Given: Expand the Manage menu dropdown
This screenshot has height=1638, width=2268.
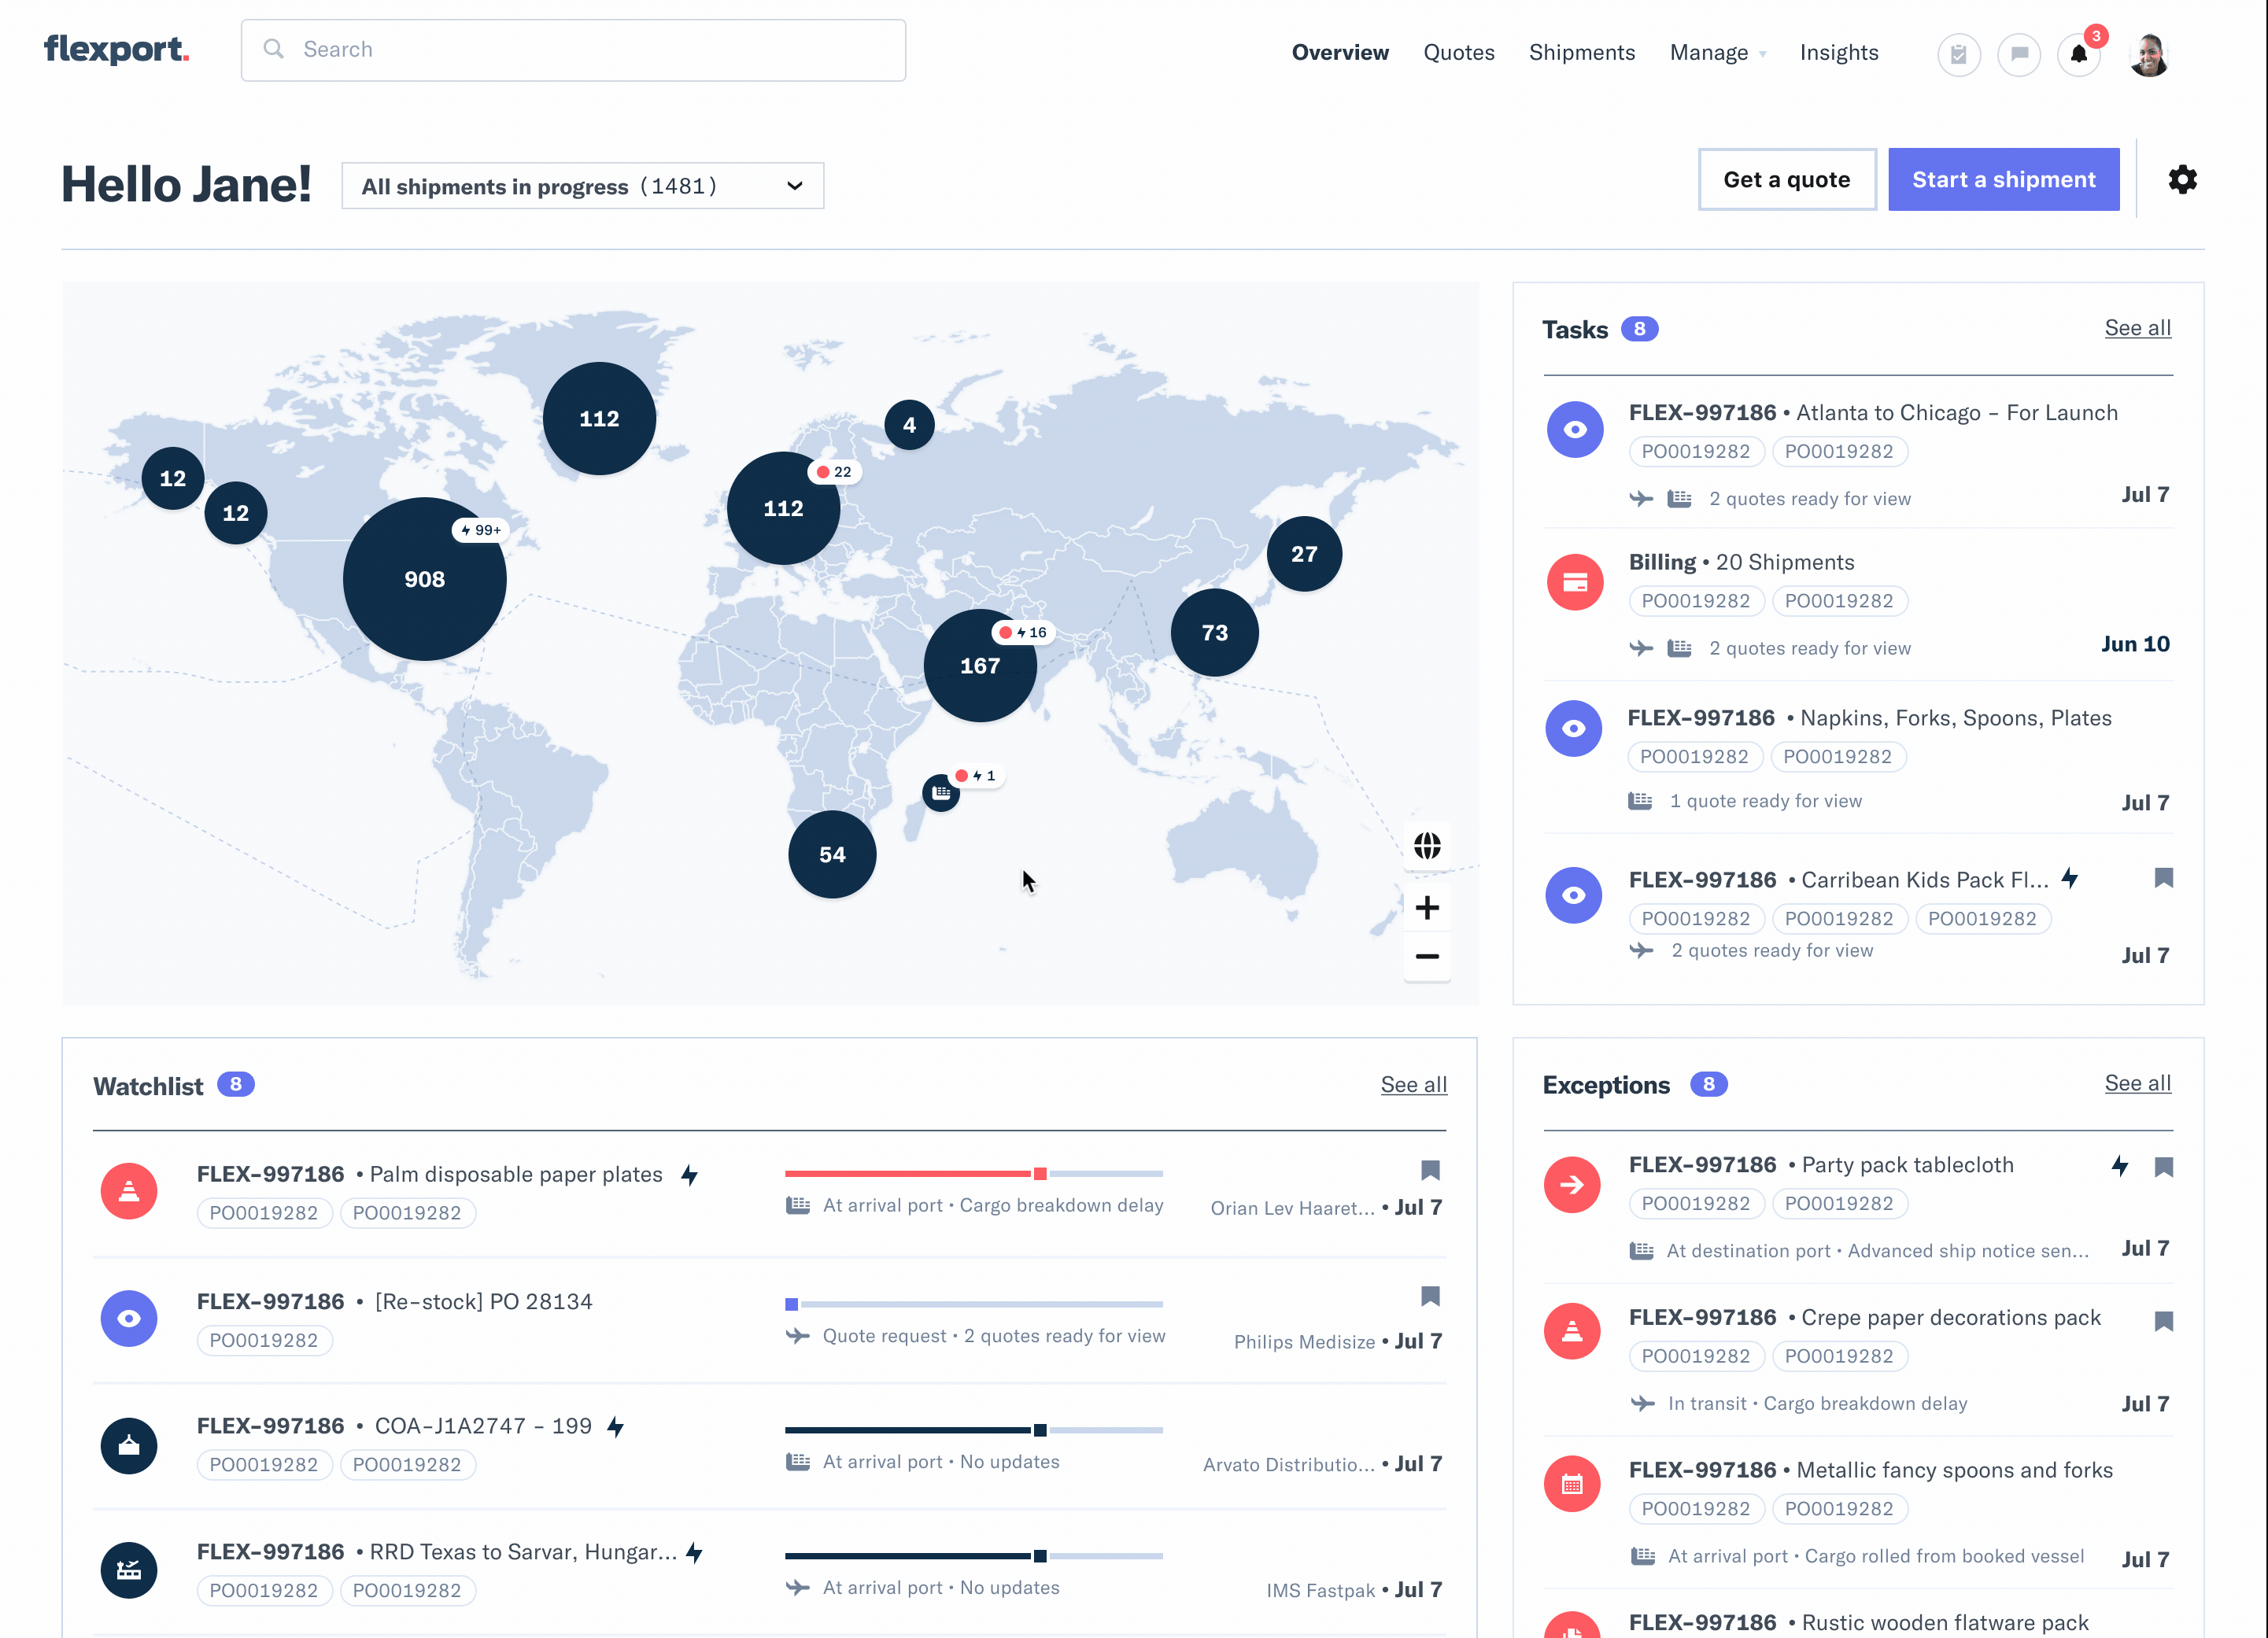Looking at the screenshot, I should 1717,53.
